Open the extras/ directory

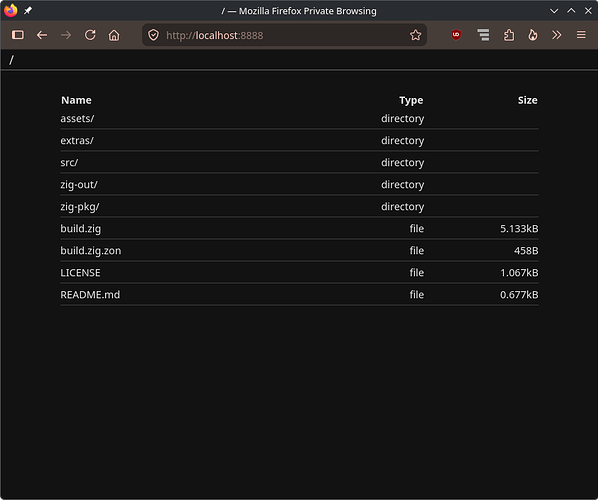[77, 141]
